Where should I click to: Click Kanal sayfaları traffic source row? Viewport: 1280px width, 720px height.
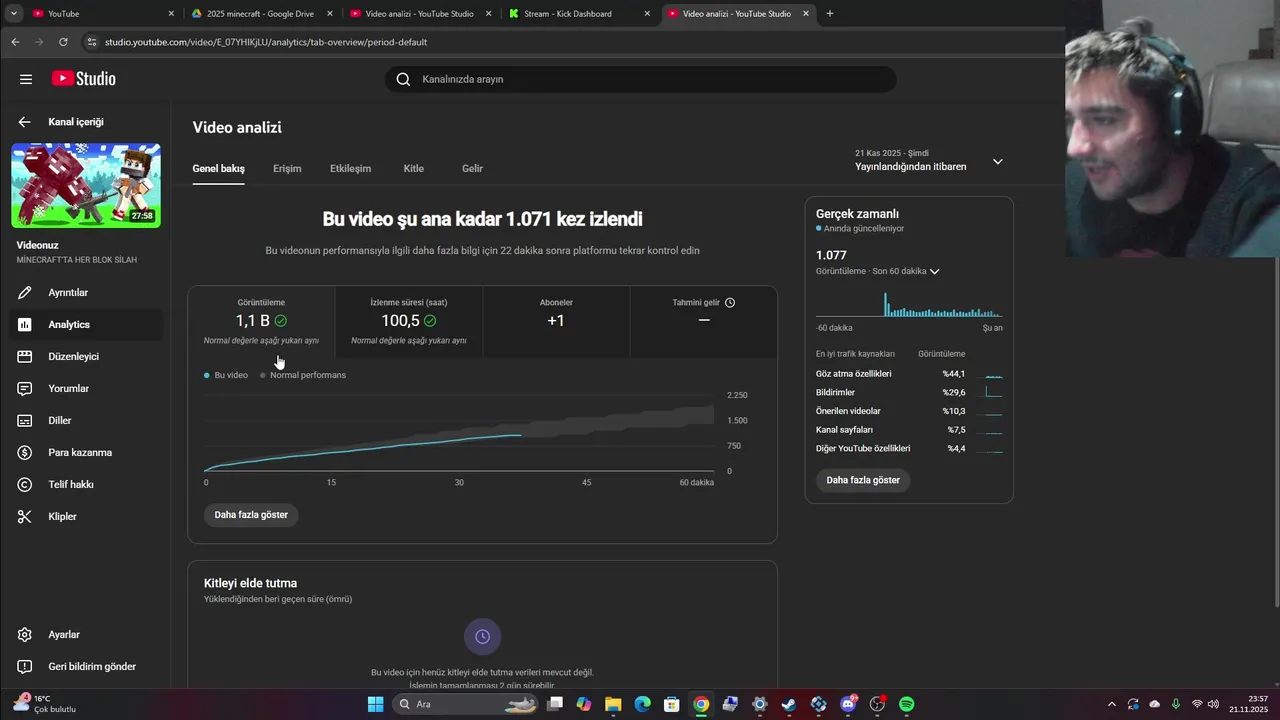pos(909,430)
